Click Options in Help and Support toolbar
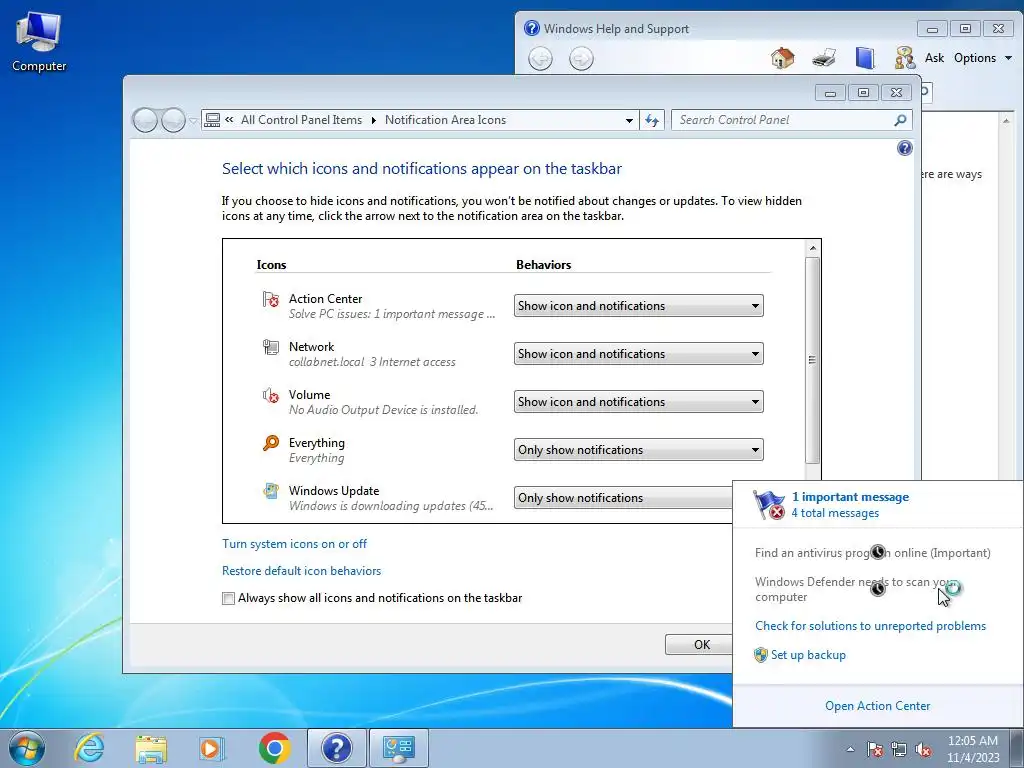 click(x=974, y=58)
